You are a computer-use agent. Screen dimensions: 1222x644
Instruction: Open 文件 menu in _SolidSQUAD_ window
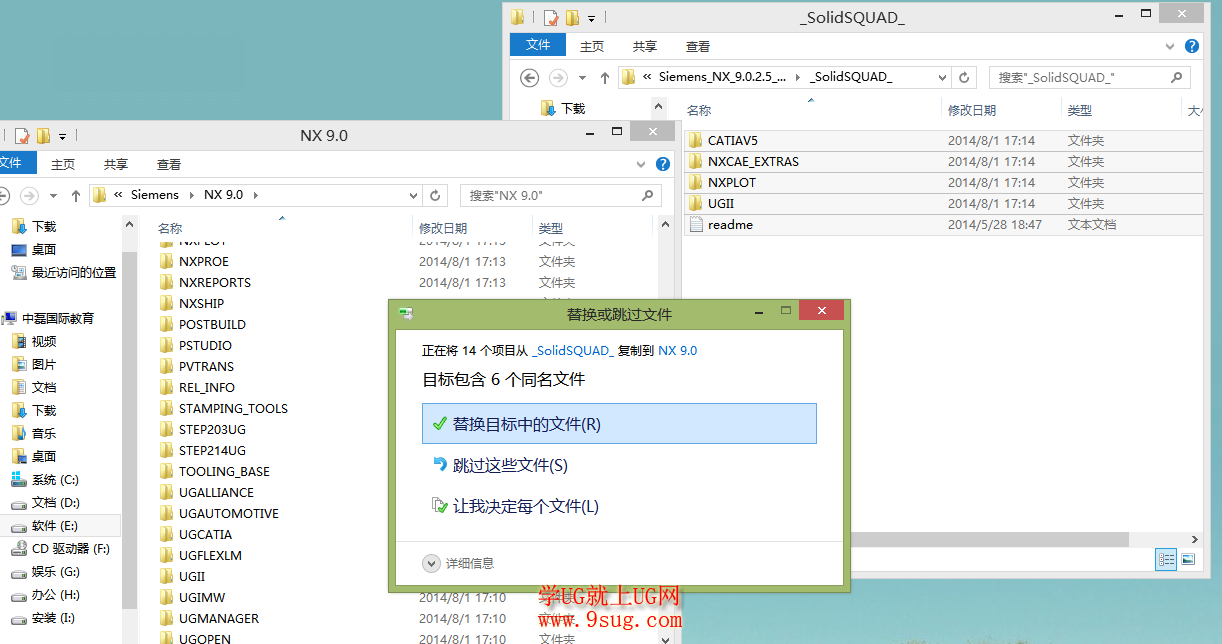(539, 45)
